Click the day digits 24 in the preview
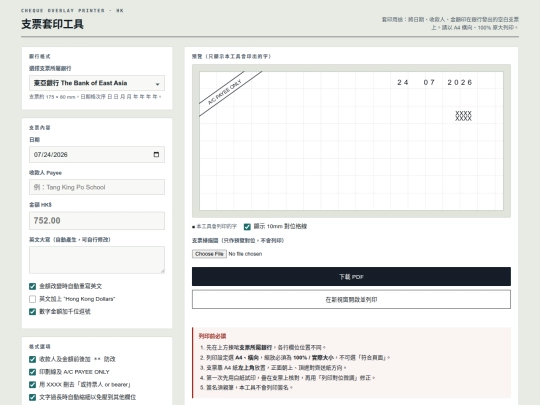This screenshot has width=540, height=405. click(403, 82)
